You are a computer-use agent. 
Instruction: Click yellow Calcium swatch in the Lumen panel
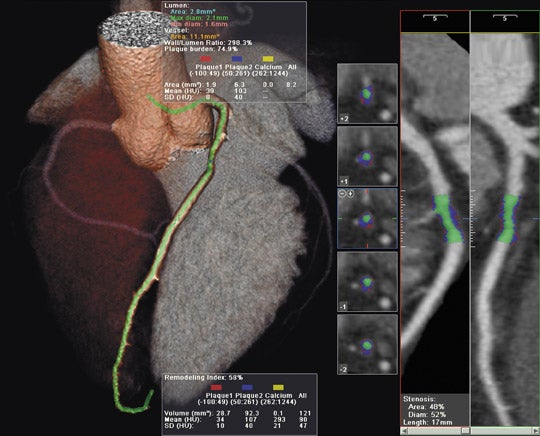click(x=268, y=59)
